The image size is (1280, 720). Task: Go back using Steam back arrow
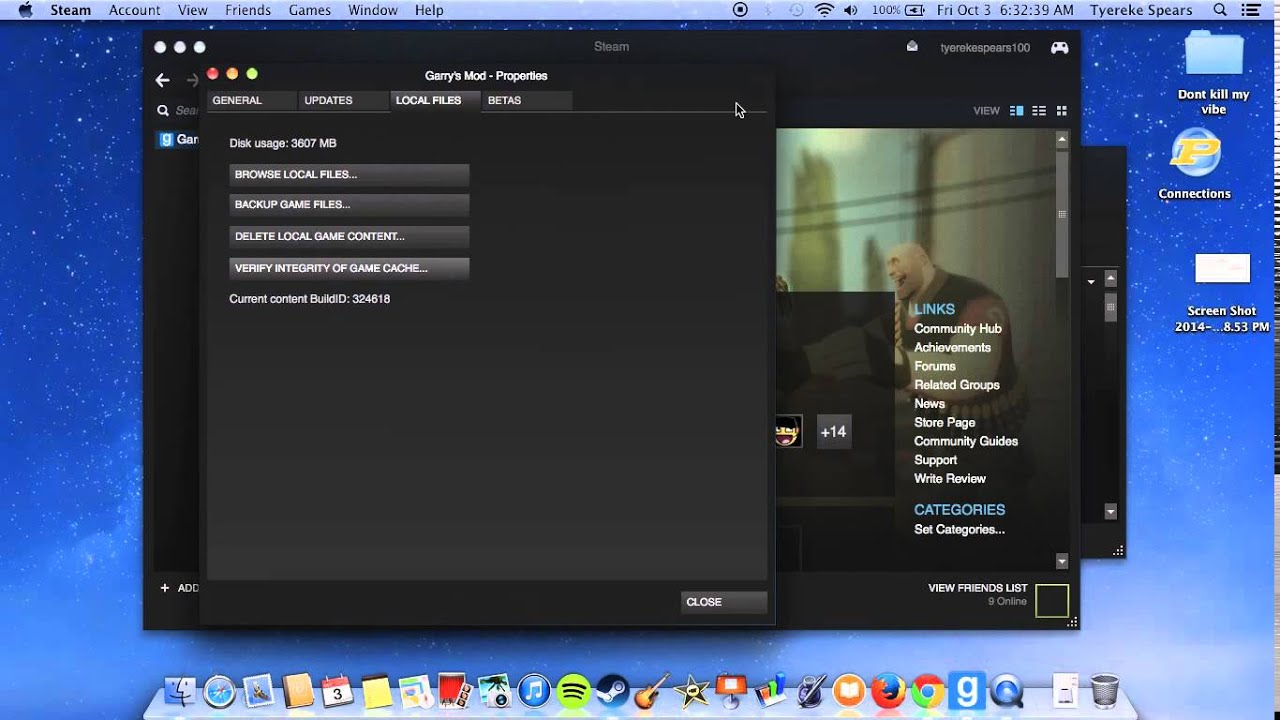click(162, 80)
